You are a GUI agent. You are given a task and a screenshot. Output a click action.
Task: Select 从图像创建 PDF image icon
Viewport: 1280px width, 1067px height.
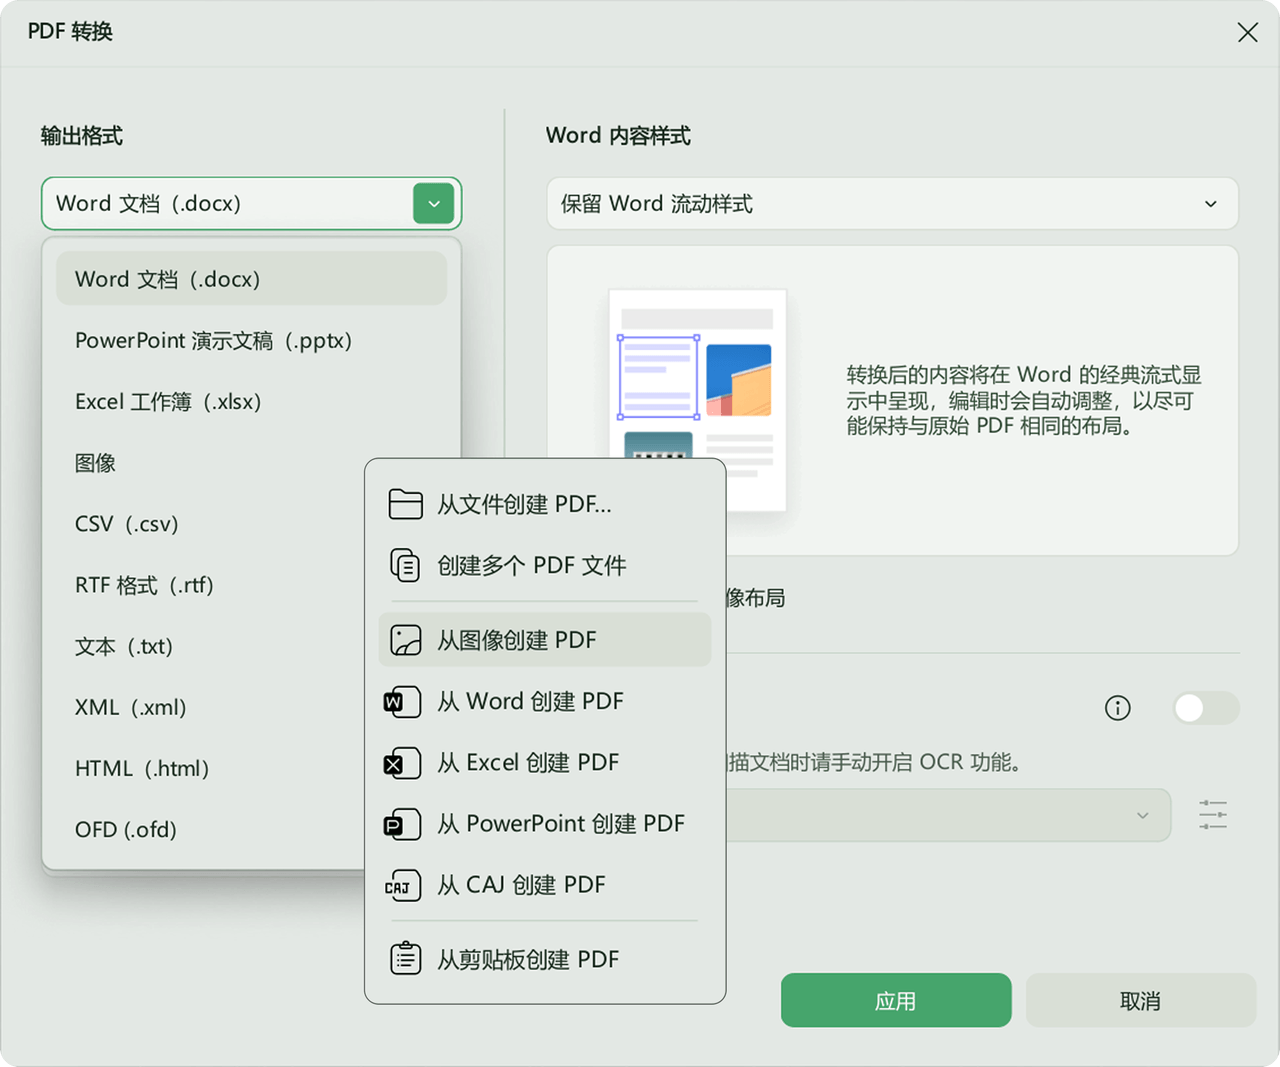click(405, 640)
